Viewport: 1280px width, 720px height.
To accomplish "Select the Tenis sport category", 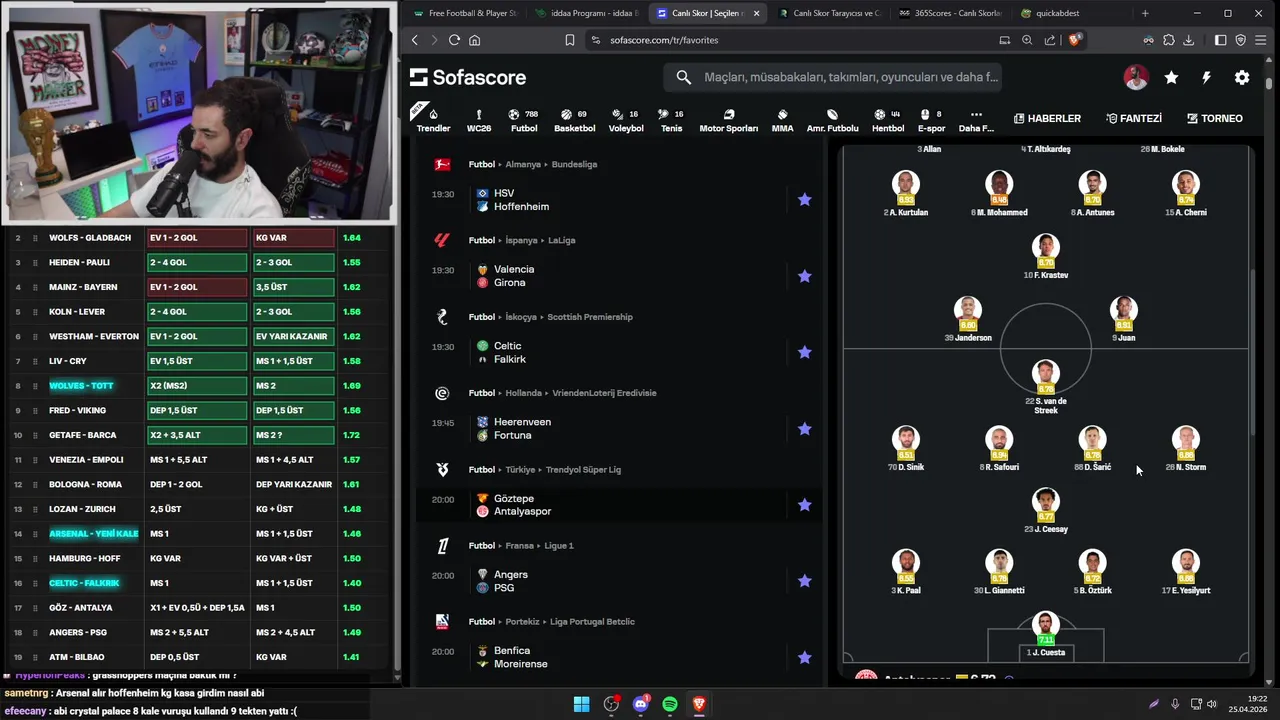I will click(671, 120).
